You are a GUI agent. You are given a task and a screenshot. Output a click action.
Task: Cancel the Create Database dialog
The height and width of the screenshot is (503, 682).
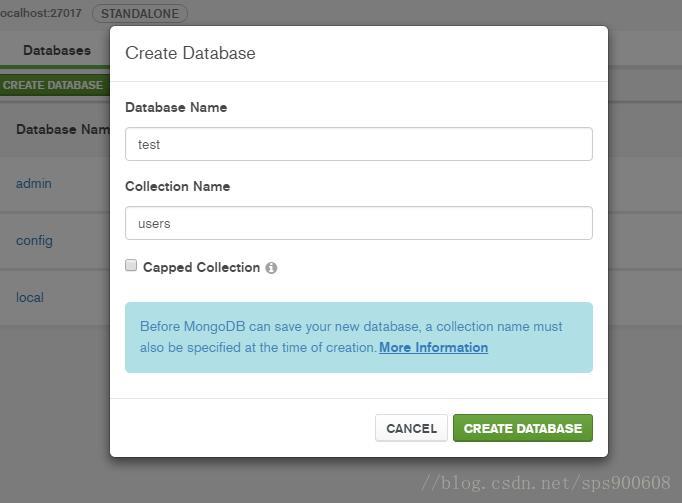tap(411, 428)
